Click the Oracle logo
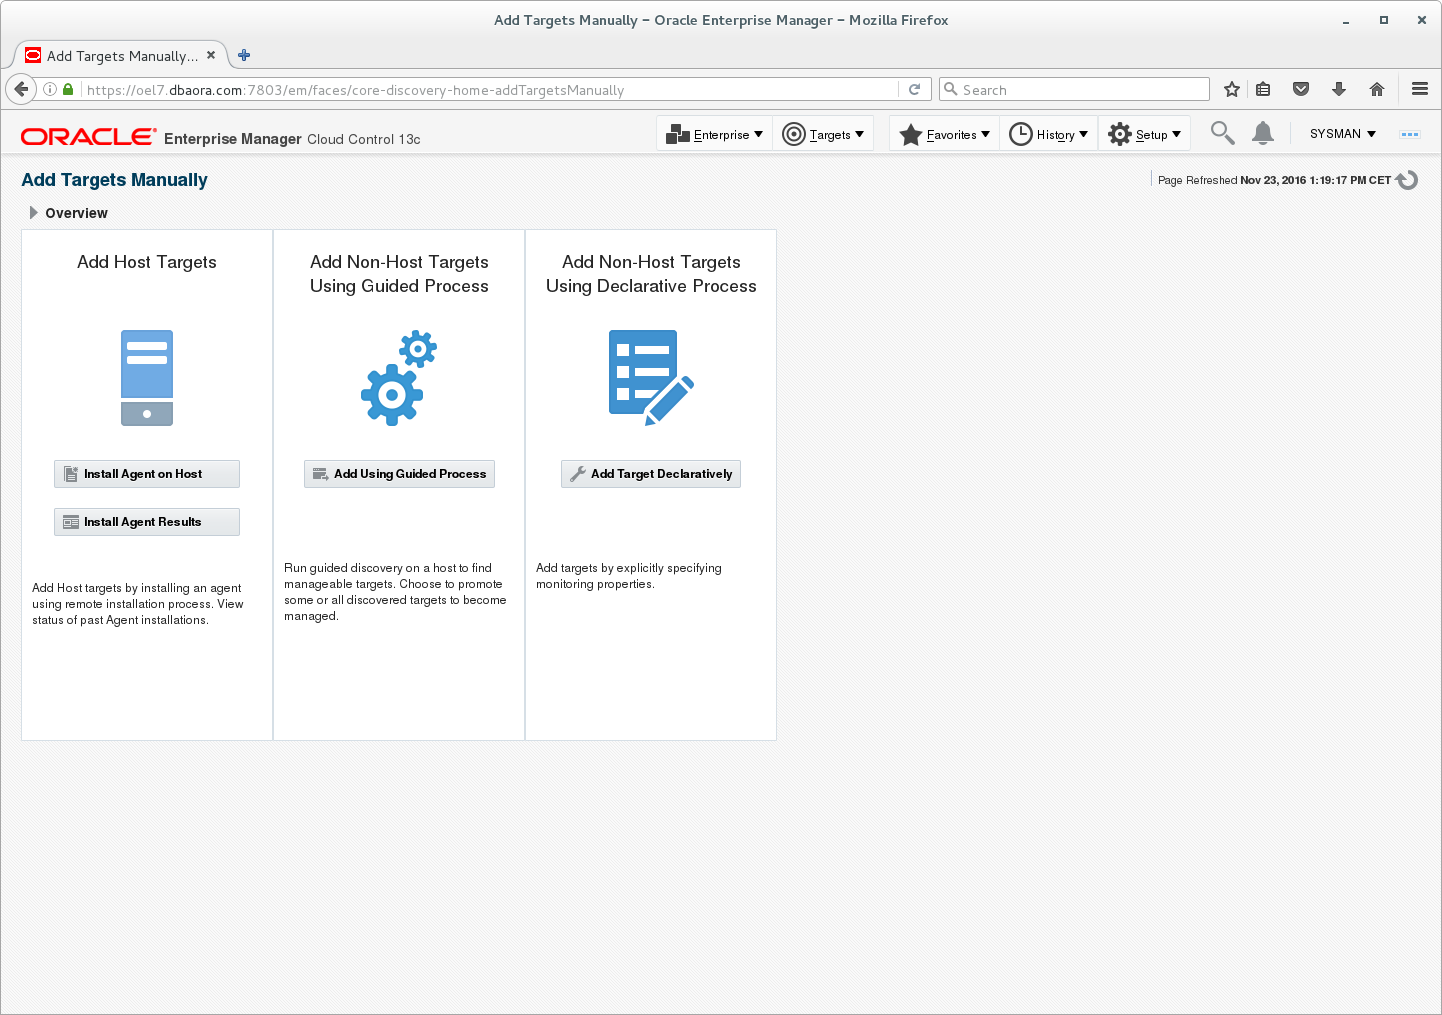 89,137
